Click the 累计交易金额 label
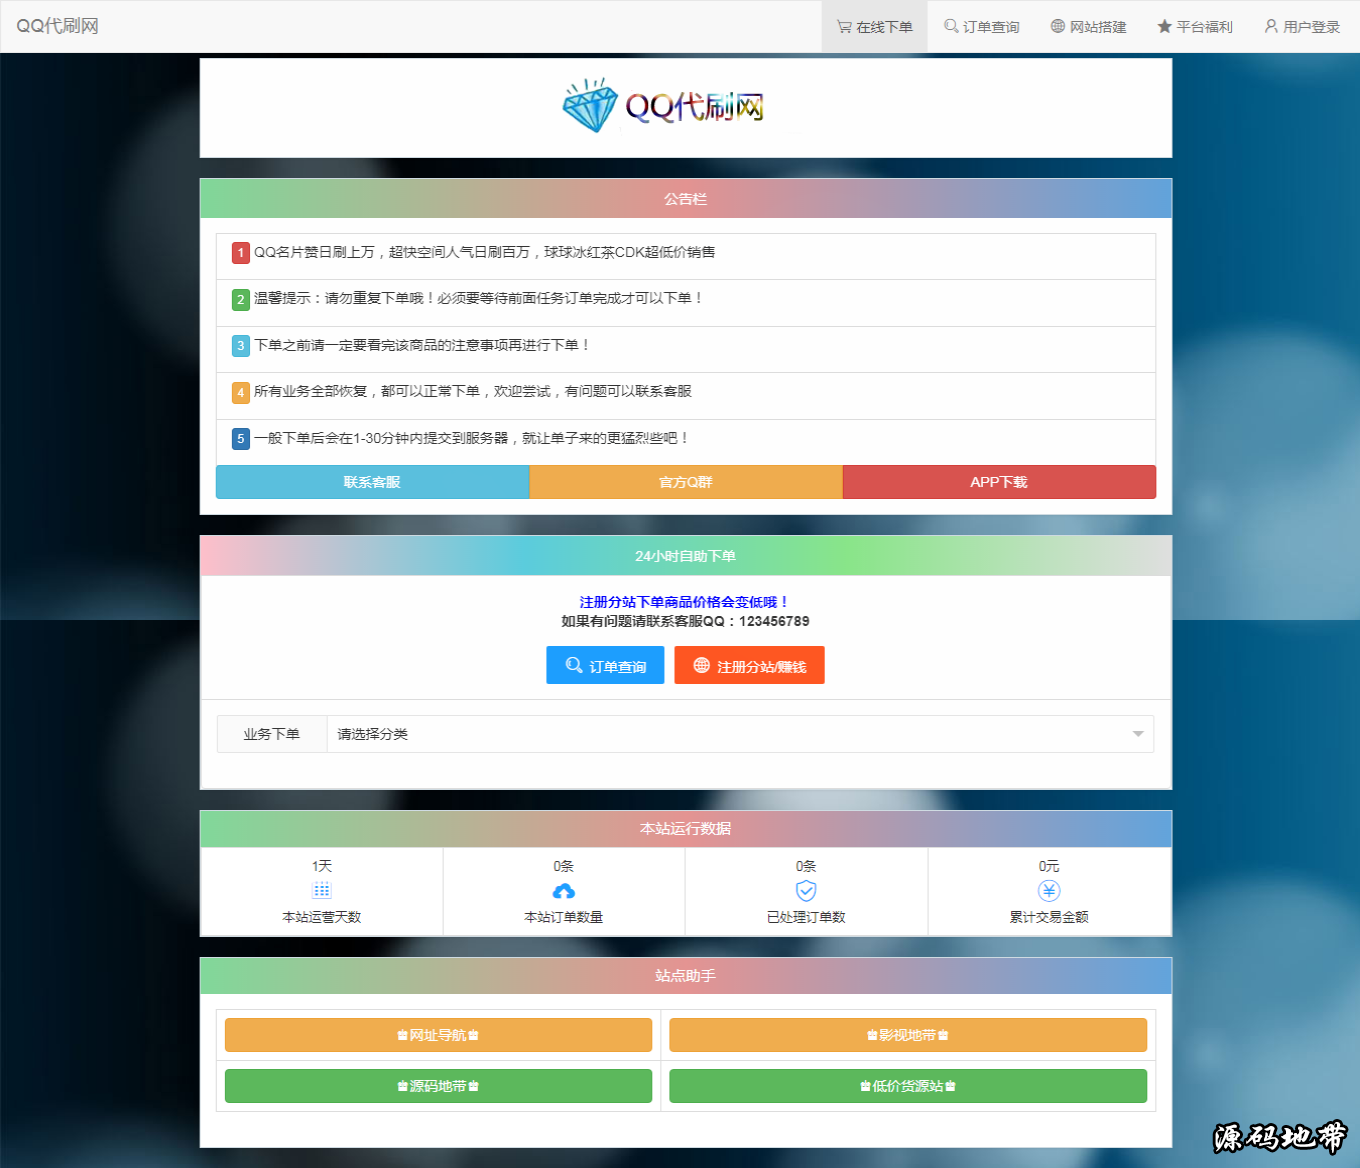This screenshot has height=1168, width=1360. pos(1049,917)
